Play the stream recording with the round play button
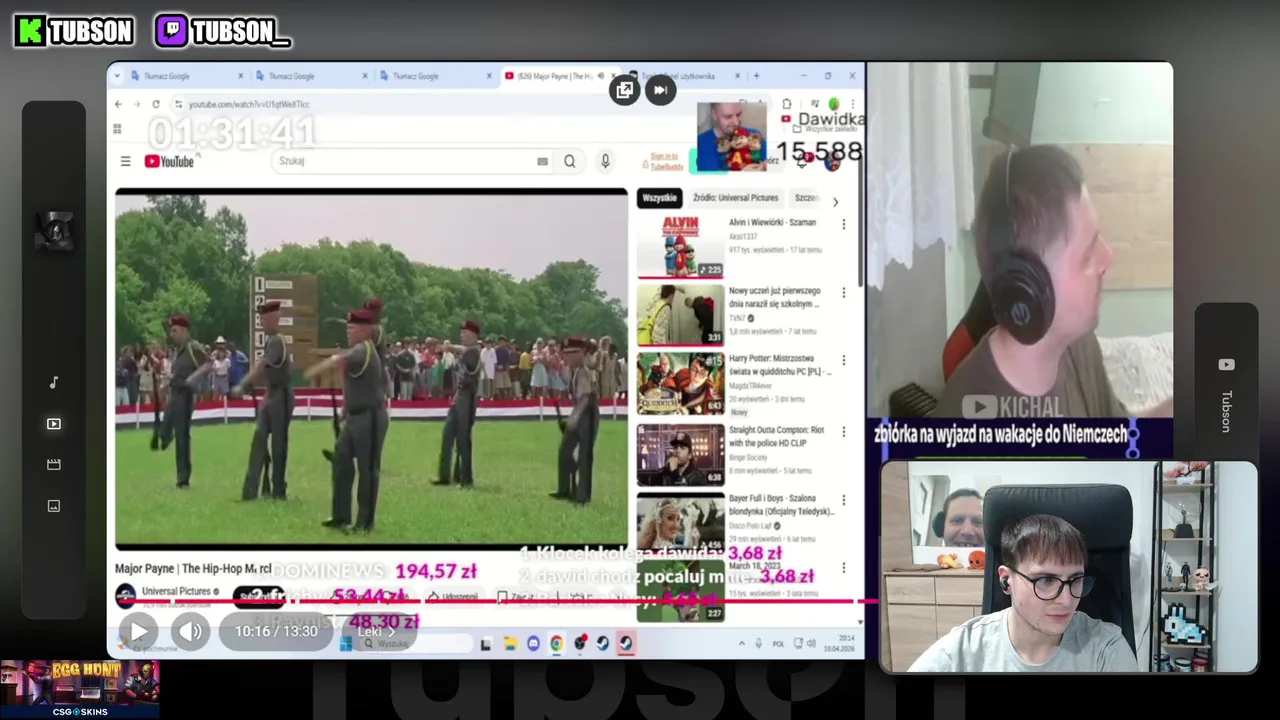1280x720 pixels. (x=139, y=631)
